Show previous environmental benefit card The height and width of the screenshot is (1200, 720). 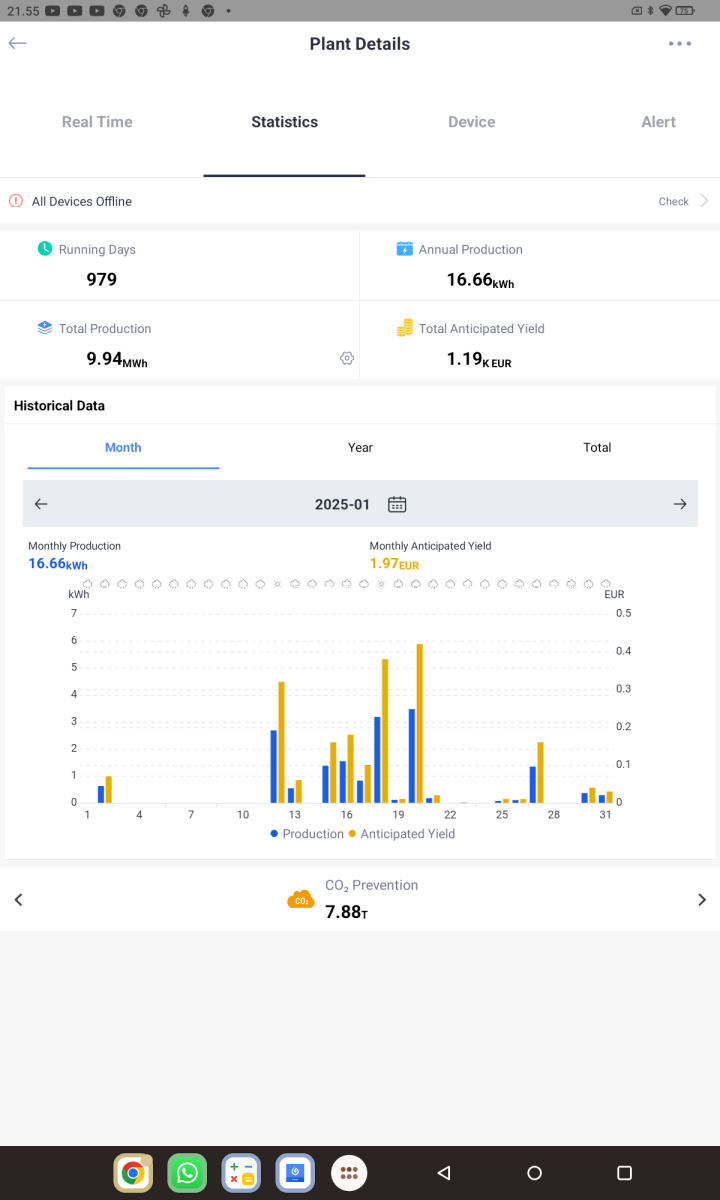18,900
